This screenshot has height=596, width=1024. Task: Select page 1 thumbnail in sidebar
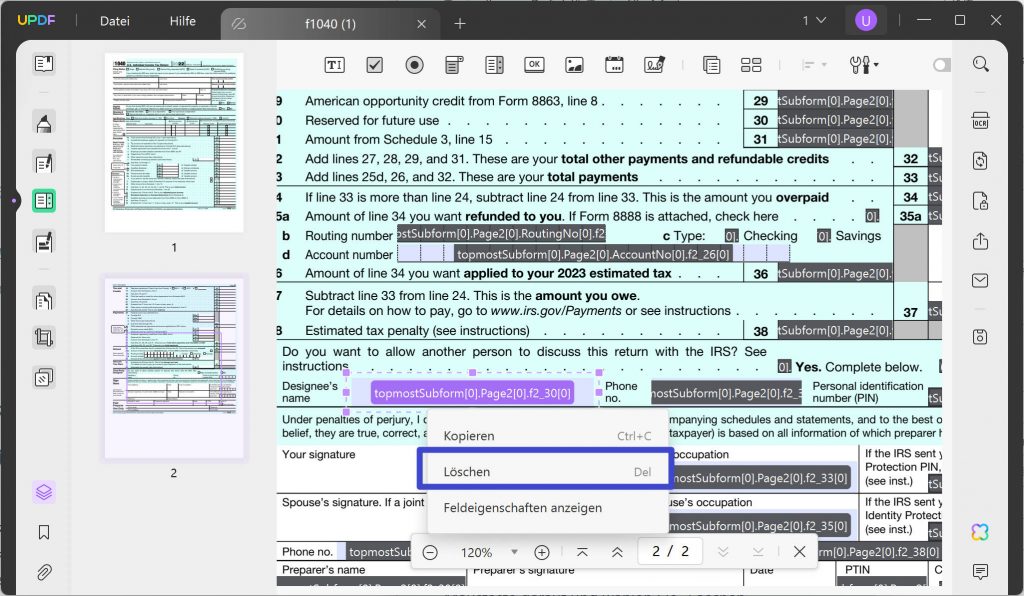point(173,141)
